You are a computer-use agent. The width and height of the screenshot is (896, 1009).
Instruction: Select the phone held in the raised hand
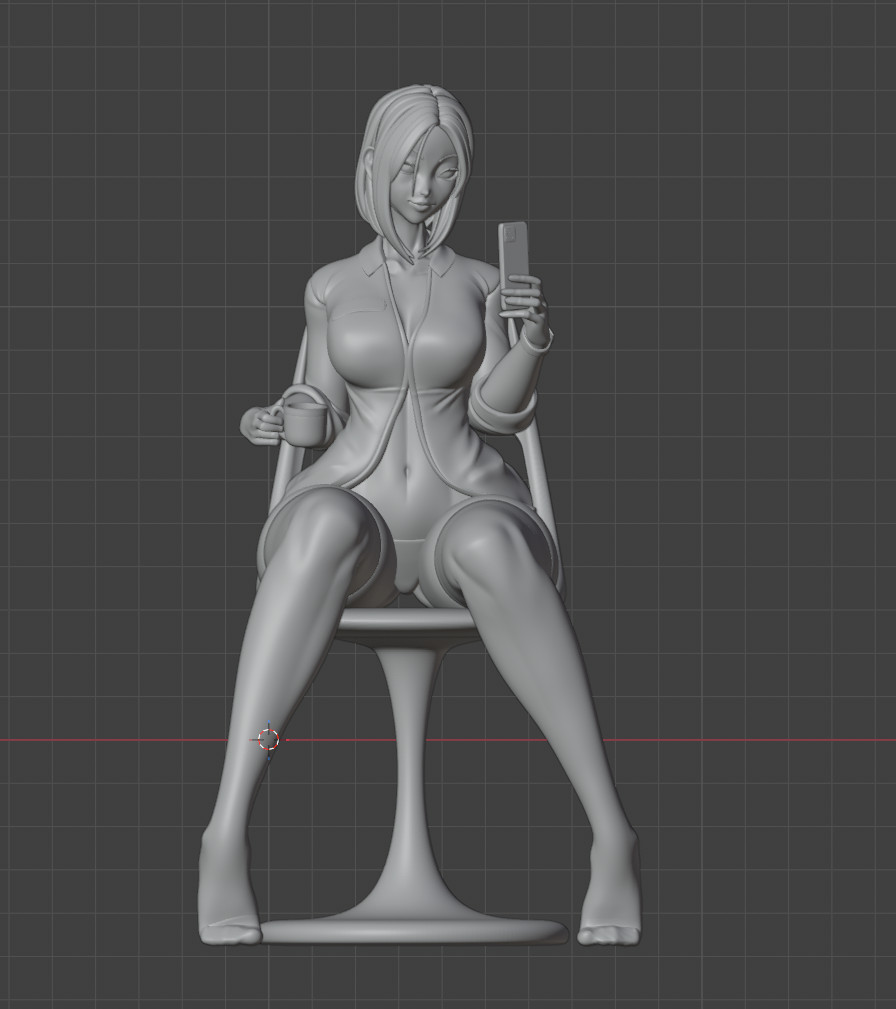pyautogui.click(x=514, y=264)
